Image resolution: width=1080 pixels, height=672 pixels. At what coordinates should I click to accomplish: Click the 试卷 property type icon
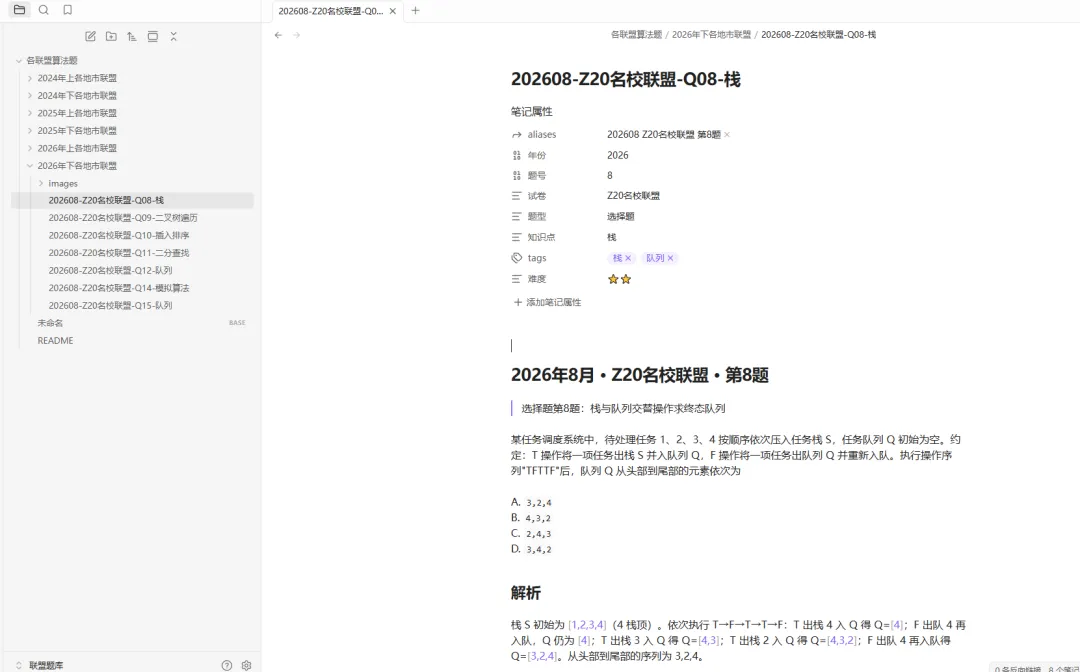pos(517,196)
